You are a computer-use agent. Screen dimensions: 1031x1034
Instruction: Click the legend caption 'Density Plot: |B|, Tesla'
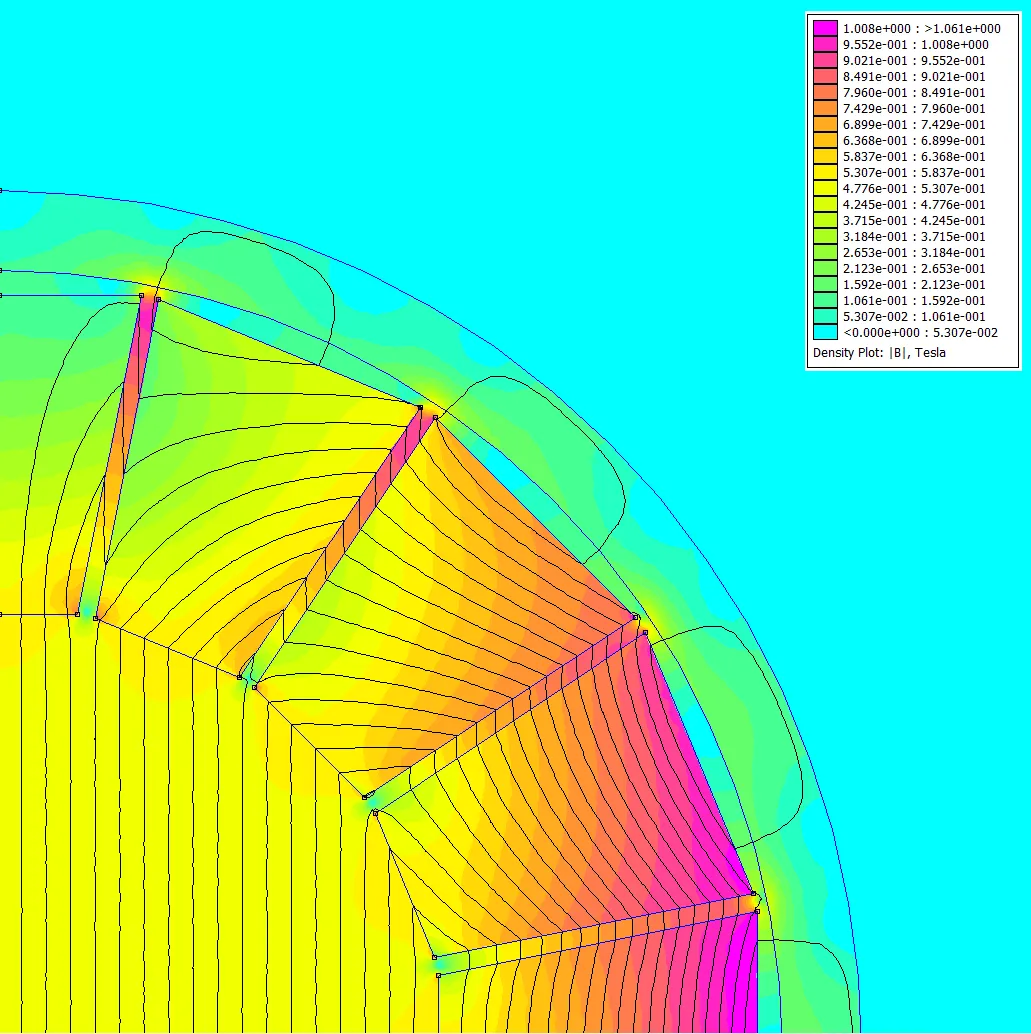(x=879, y=353)
